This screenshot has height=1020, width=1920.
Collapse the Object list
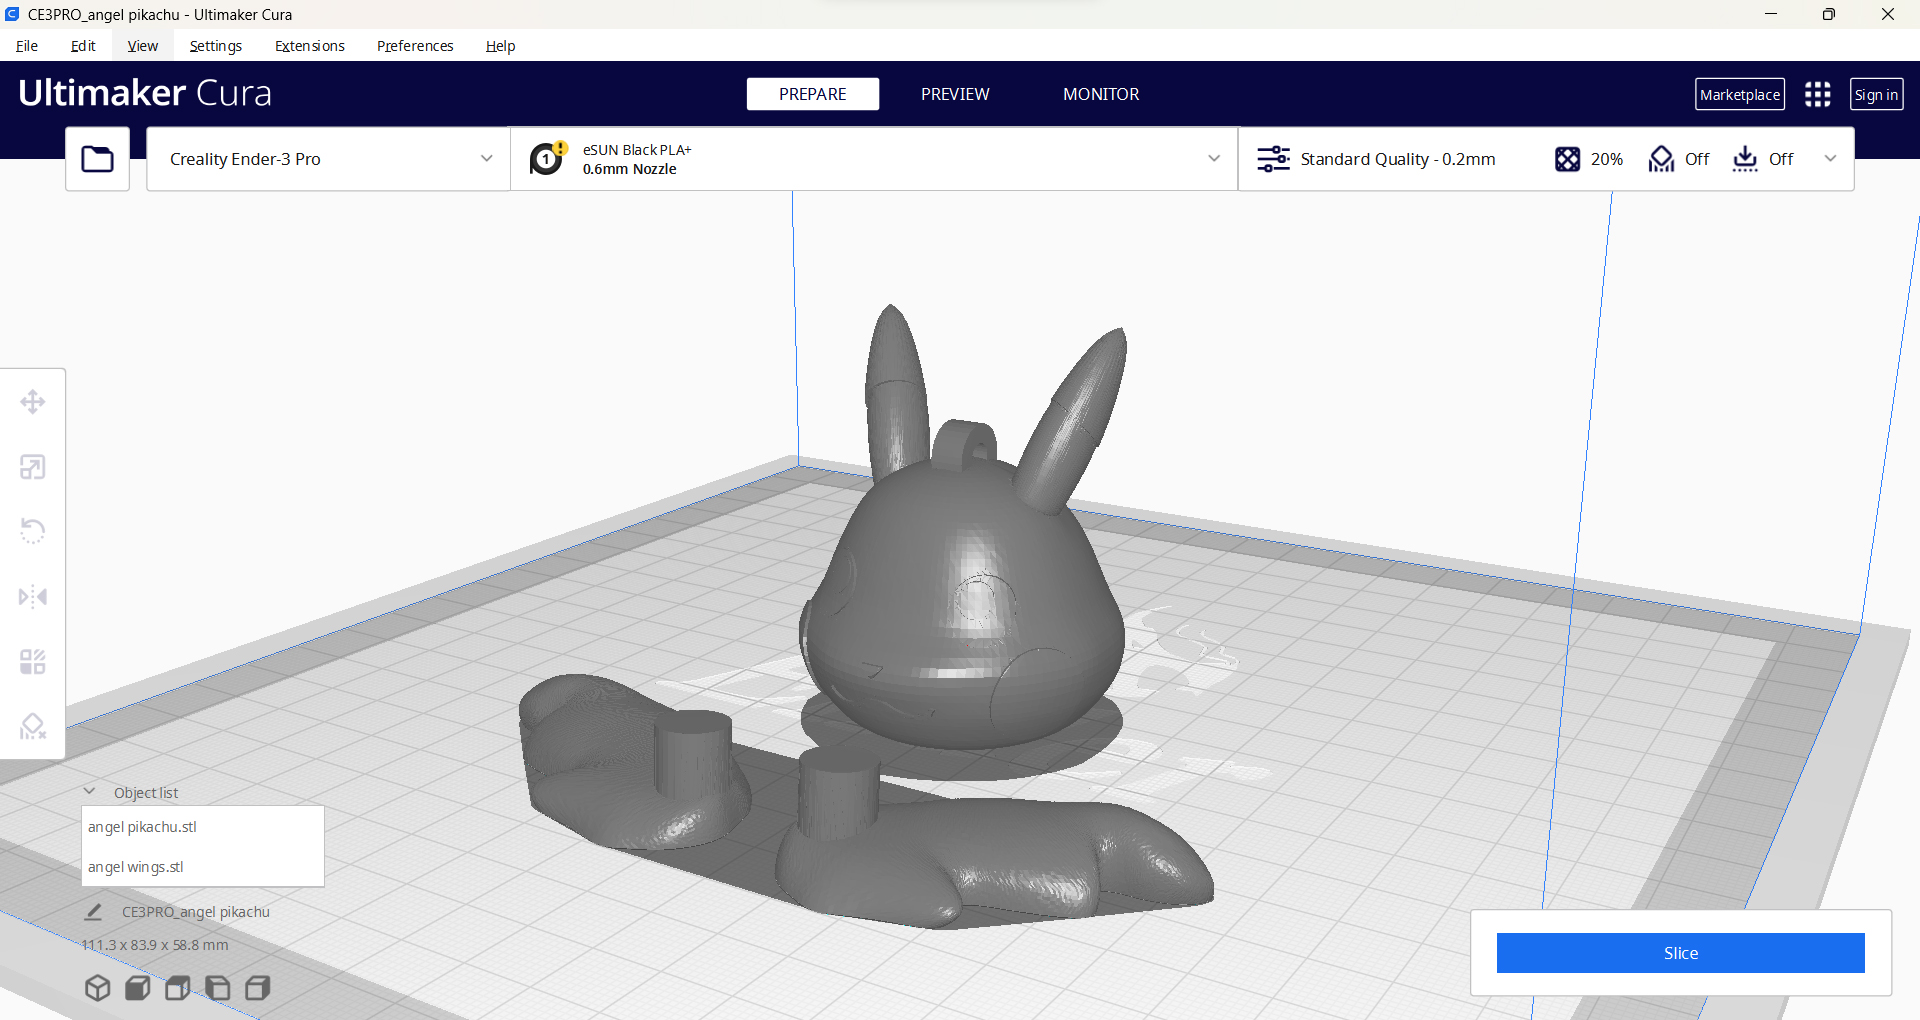tap(90, 792)
